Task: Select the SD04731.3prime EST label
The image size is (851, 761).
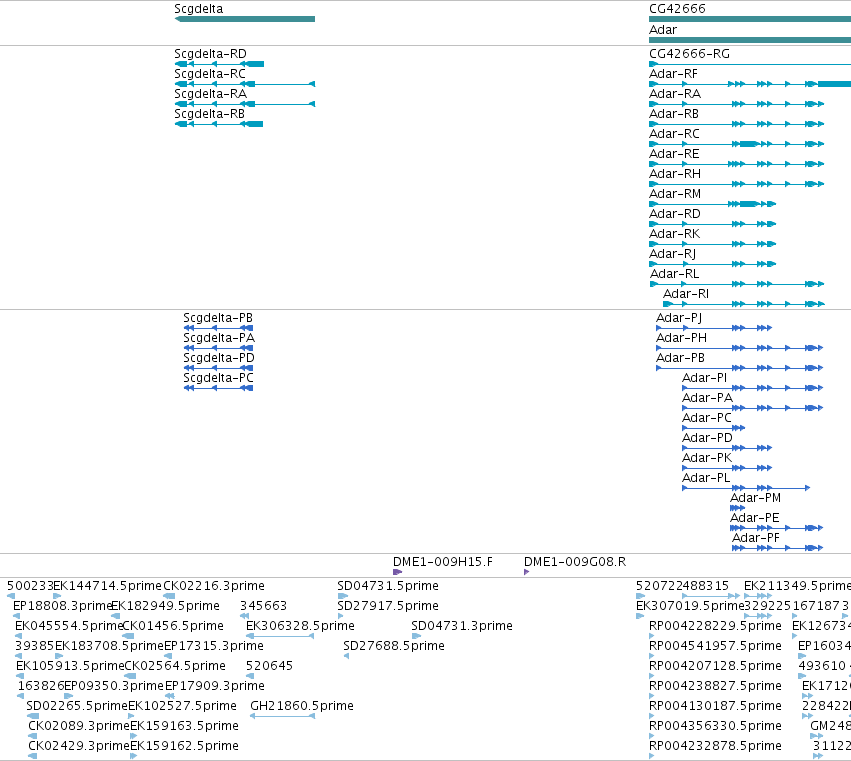Action: (x=462, y=626)
